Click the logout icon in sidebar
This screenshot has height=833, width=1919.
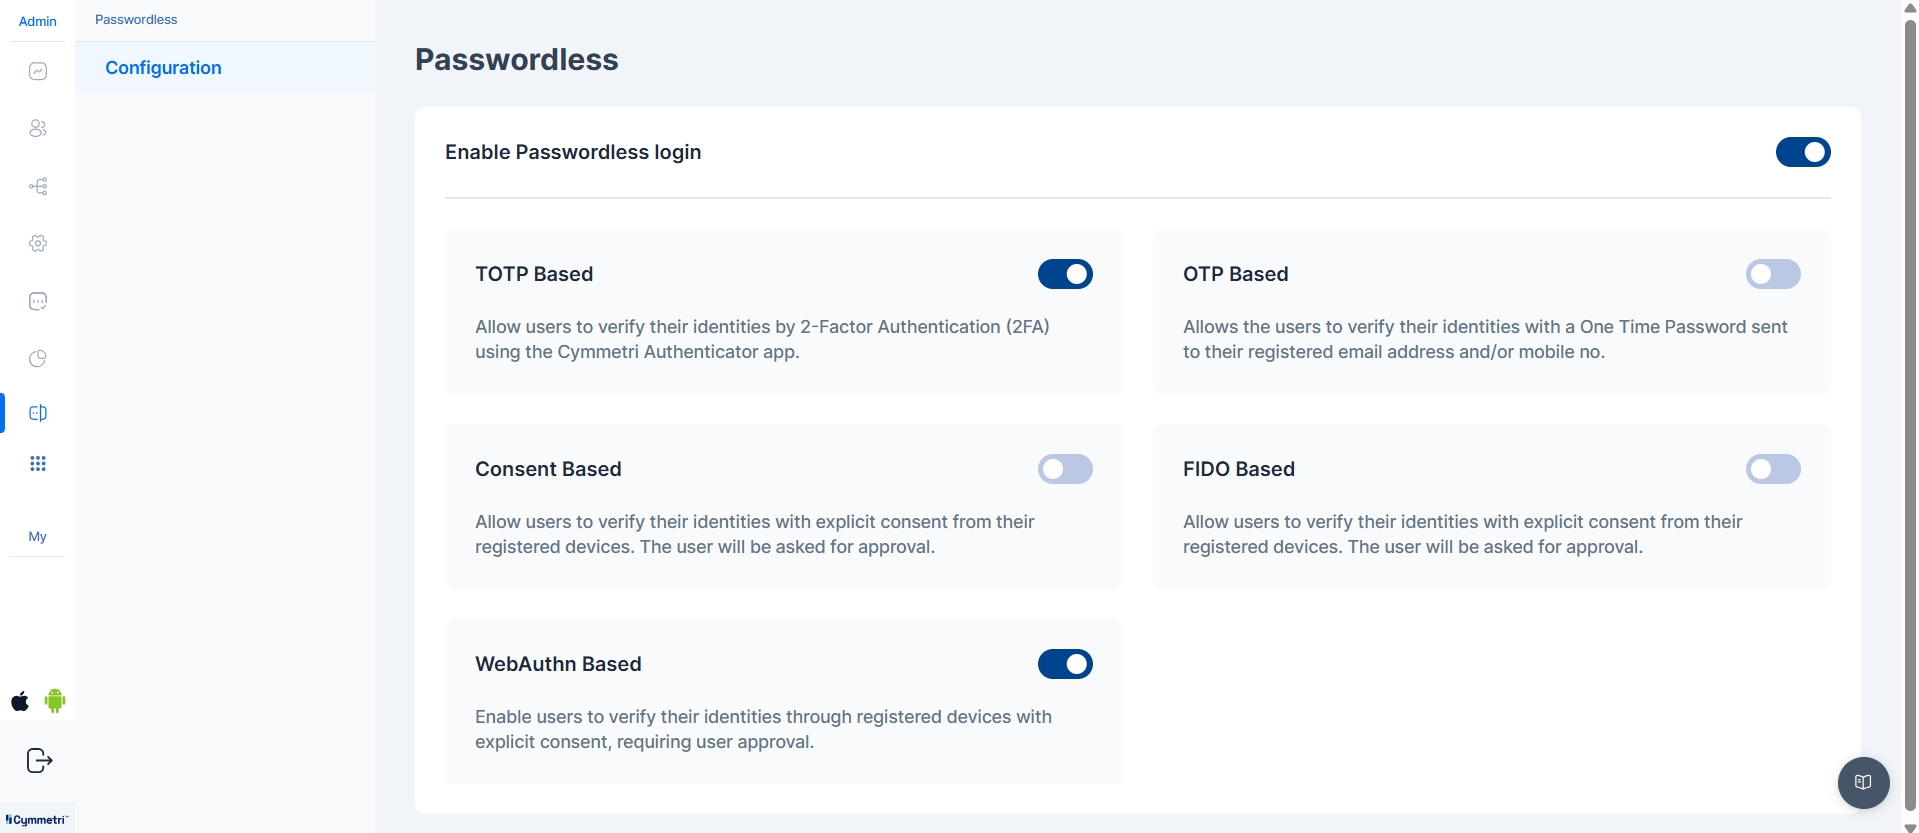pyautogui.click(x=39, y=761)
